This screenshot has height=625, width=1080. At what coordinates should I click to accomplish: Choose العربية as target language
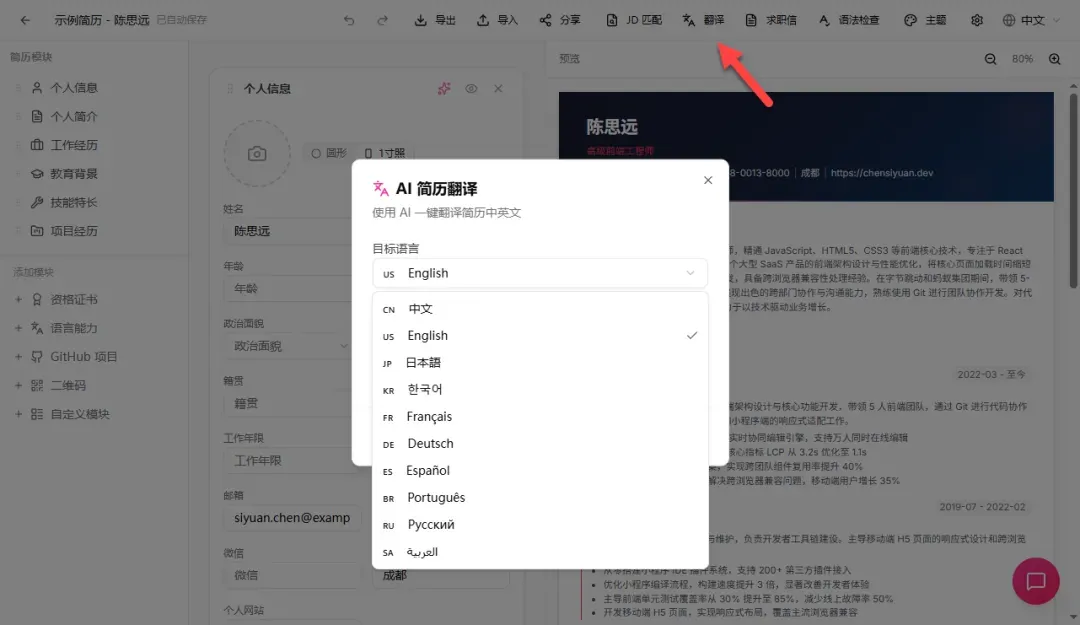click(540, 552)
